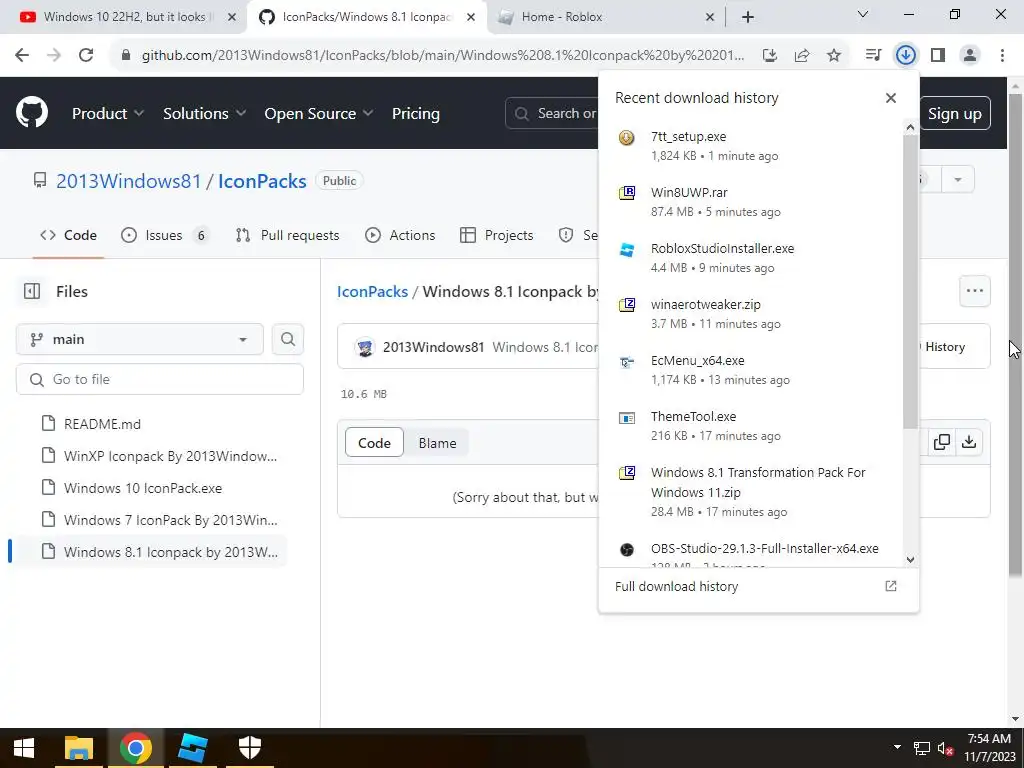Open Windows 8.1 Transformation Pack zip download

coord(751,492)
